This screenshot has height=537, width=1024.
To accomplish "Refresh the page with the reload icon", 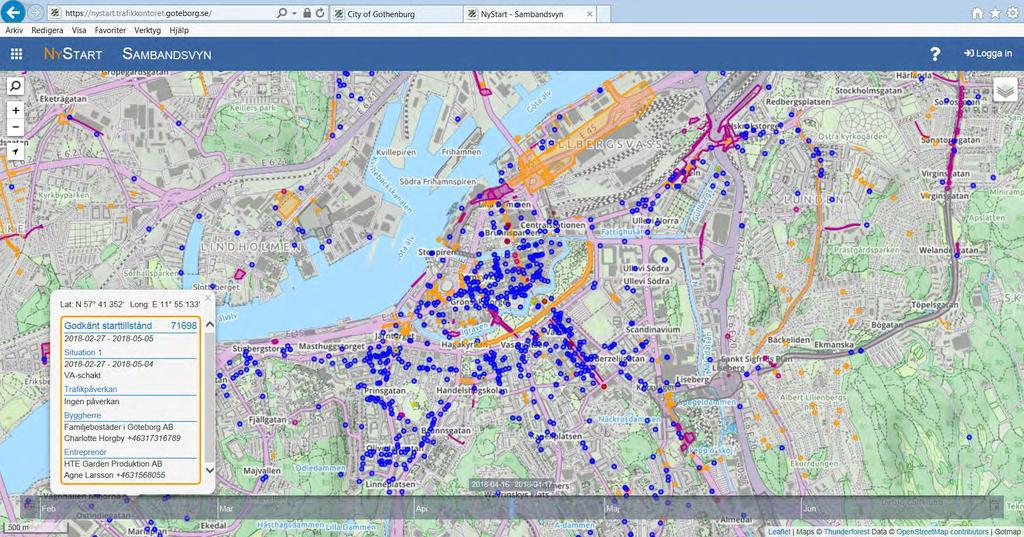I will click(x=320, y=13).
